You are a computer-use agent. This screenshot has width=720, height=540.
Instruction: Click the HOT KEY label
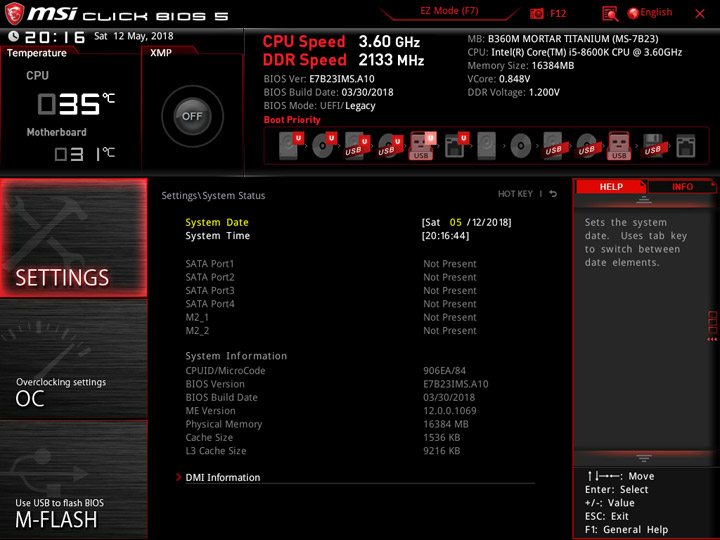coord(515,194)
